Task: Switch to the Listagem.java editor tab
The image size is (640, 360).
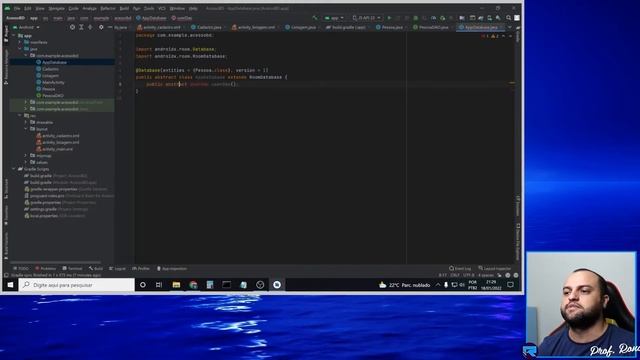Action: pyautogui.click(x=302, y=27)
